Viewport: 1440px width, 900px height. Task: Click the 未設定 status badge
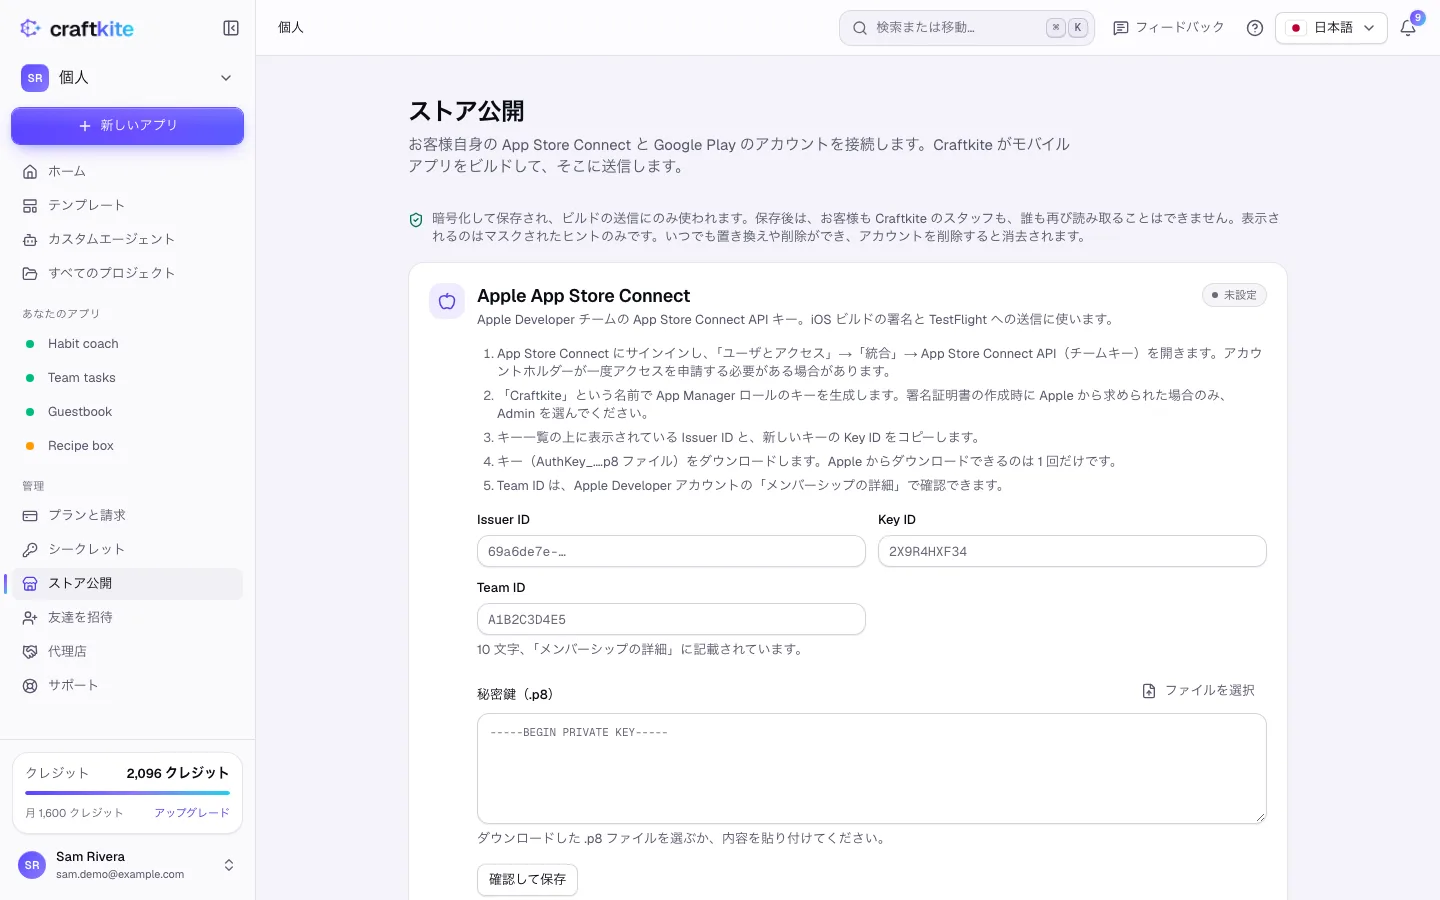[1234, 295]
